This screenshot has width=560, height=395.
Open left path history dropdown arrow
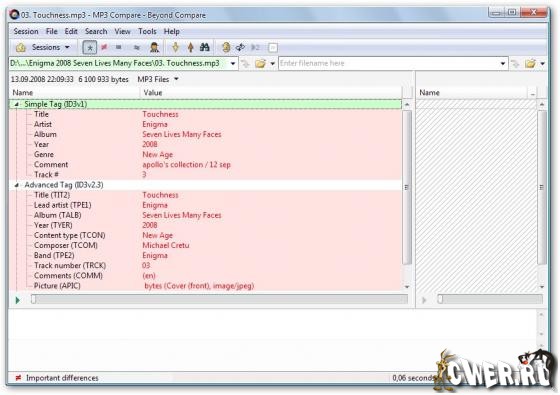[x=233, y=64]
